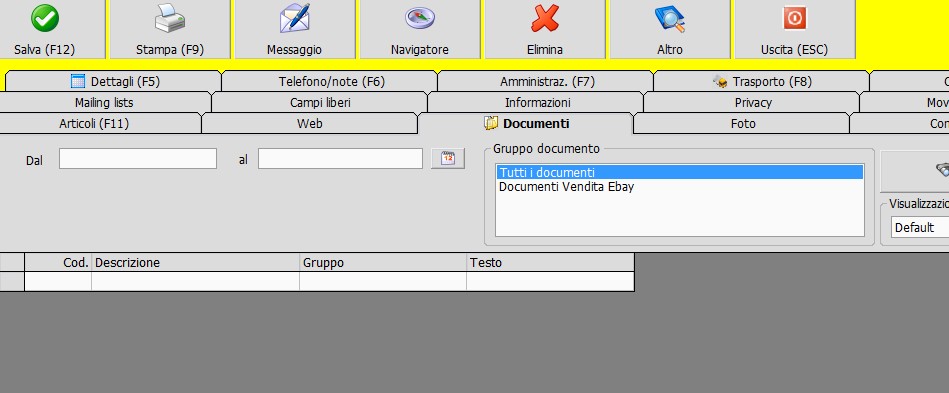Viewport: 949px width, 393px height.
Task: Select Tutti i documenti in list
Action: (x=680, y=173)
